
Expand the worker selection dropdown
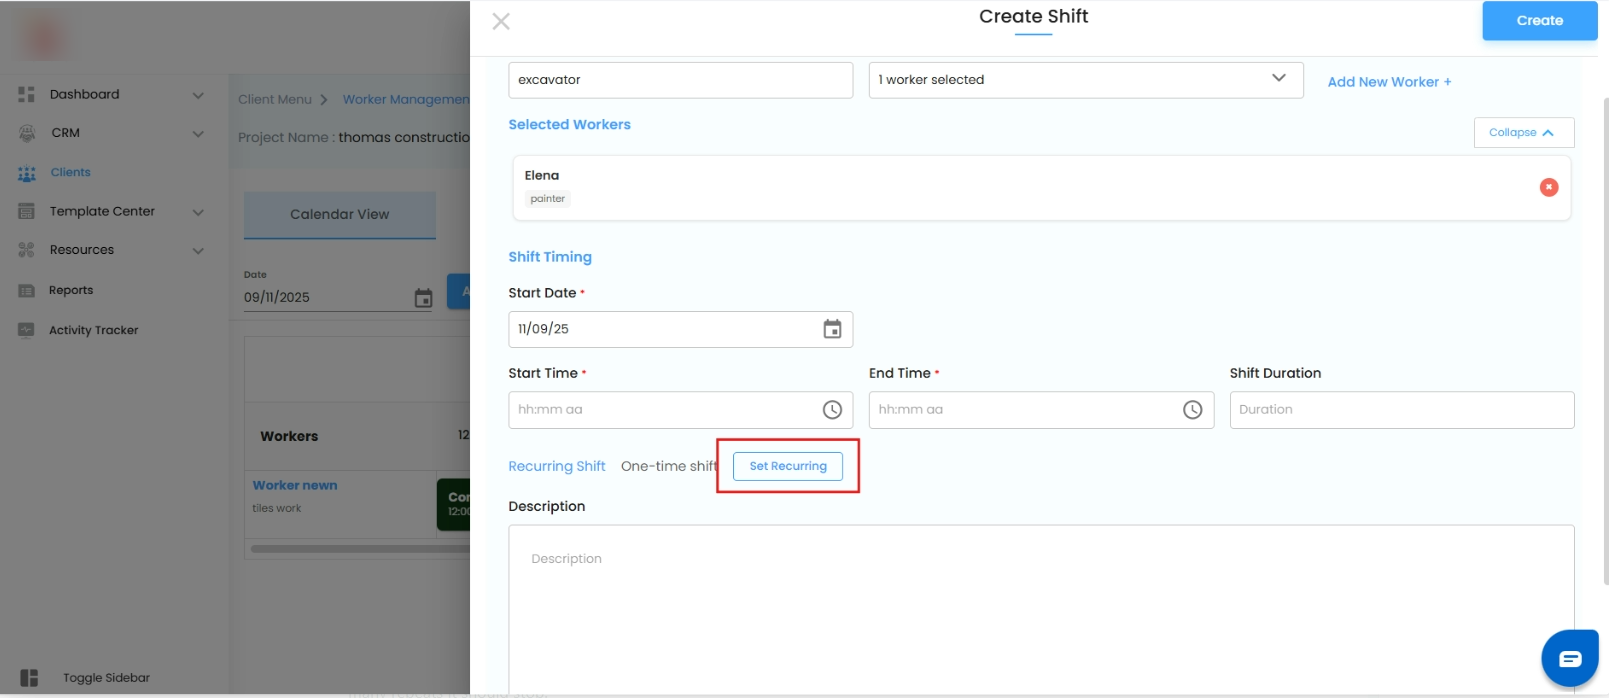tap(1278, 79)
